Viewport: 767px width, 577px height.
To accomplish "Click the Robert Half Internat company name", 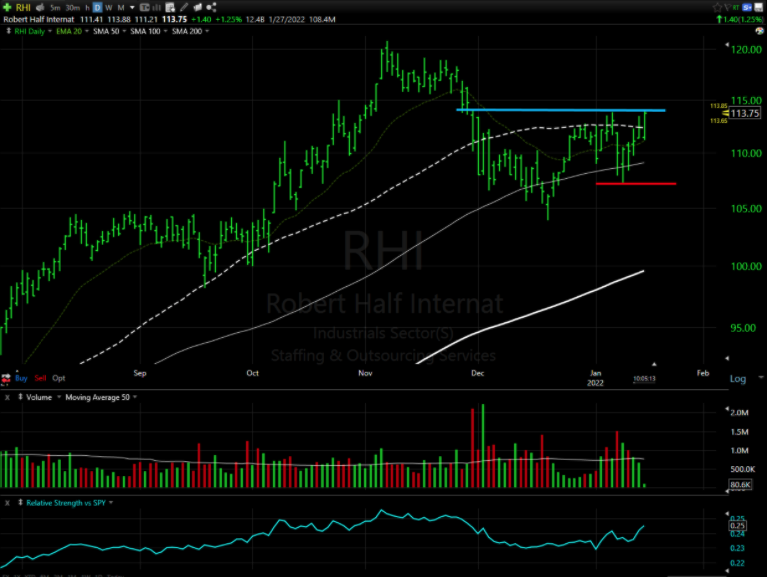I will (39, 20).
